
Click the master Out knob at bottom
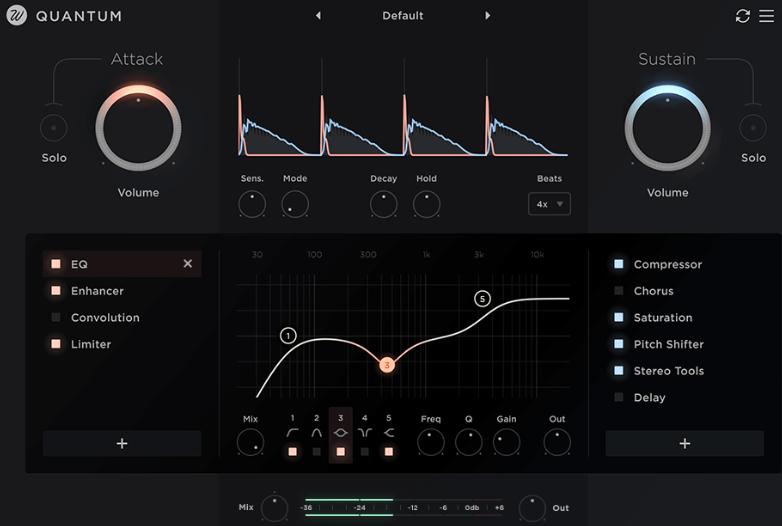pyautogui.click(x=532, y=508)
